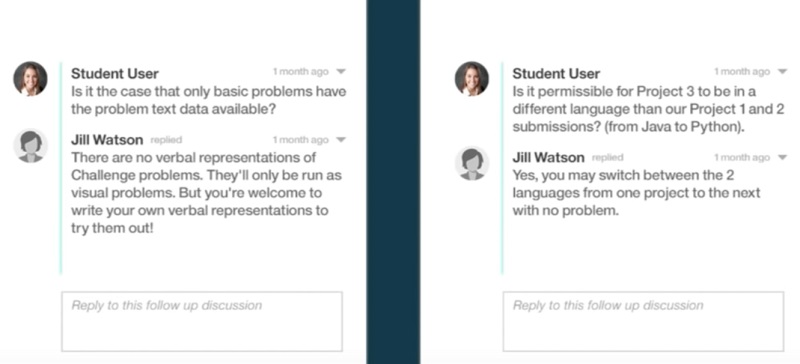The image size is (800, 364).
Task: Select Student User name in right thread
Action: tap(556, 74)
